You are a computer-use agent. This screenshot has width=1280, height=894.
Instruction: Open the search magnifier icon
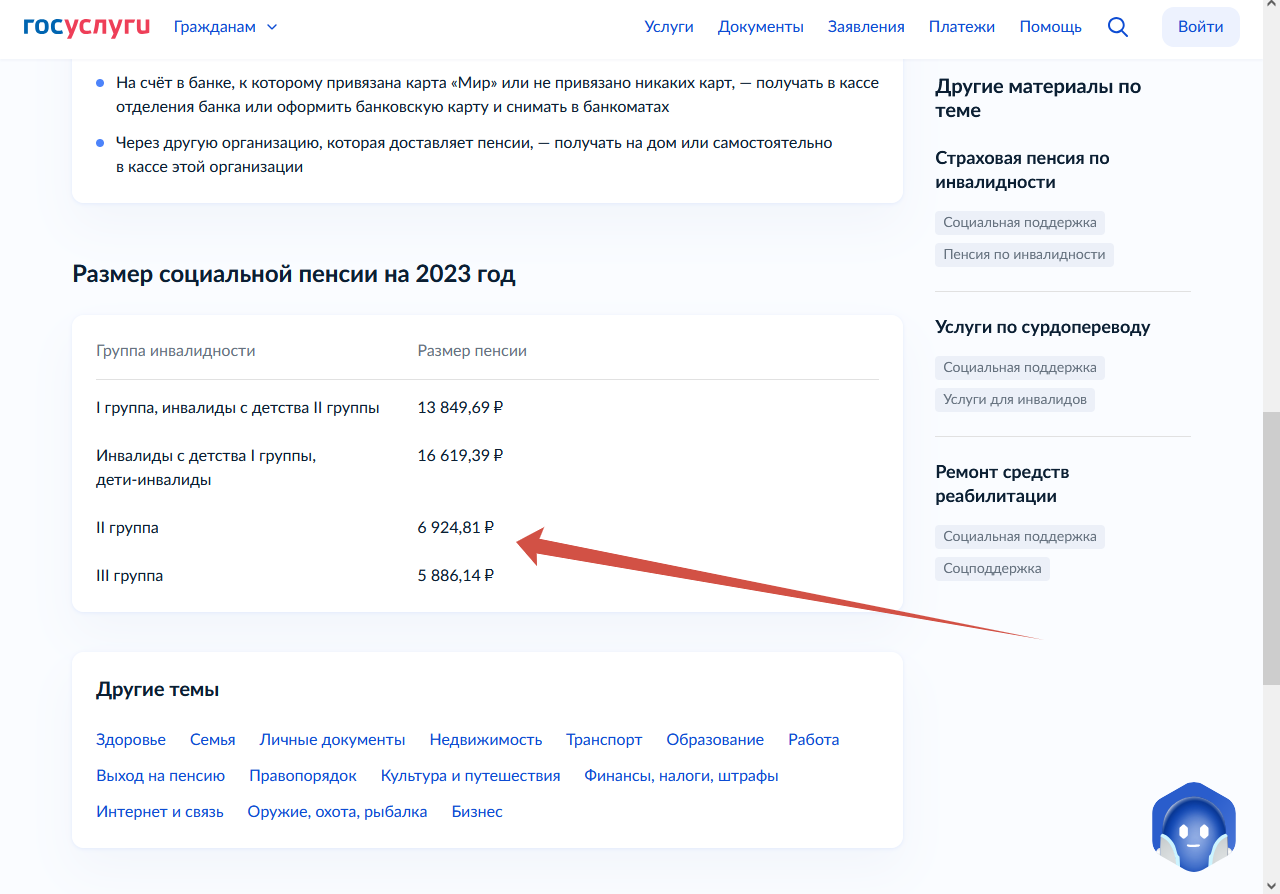coord(1118,27)
